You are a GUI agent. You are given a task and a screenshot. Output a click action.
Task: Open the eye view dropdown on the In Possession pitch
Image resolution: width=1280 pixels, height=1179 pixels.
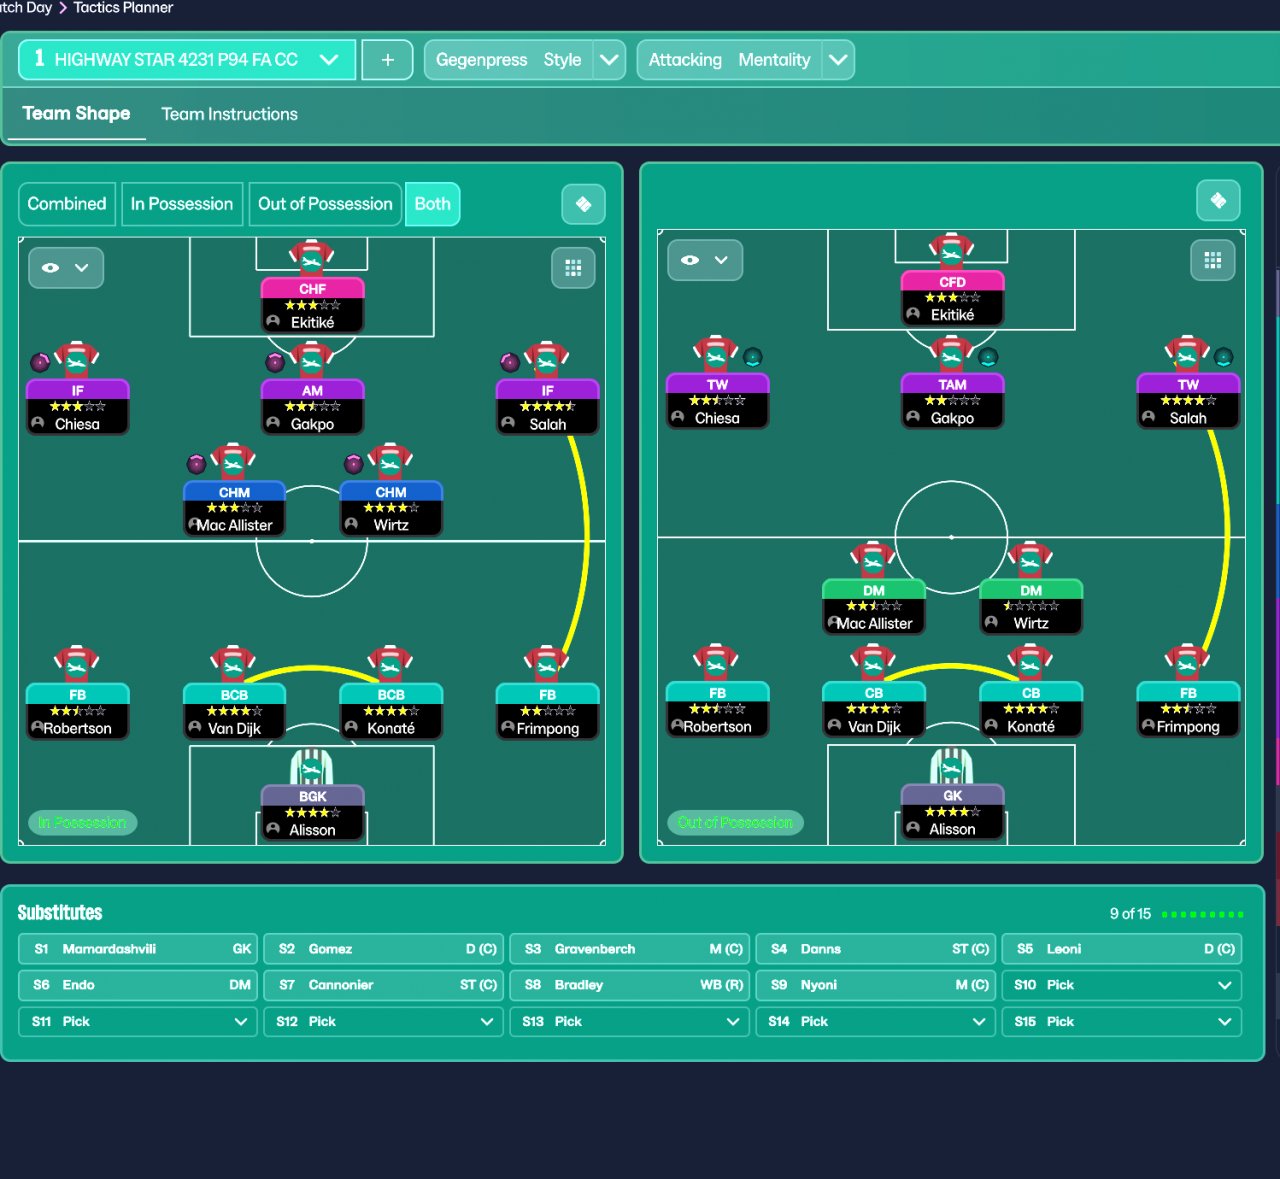click(66, 268)
